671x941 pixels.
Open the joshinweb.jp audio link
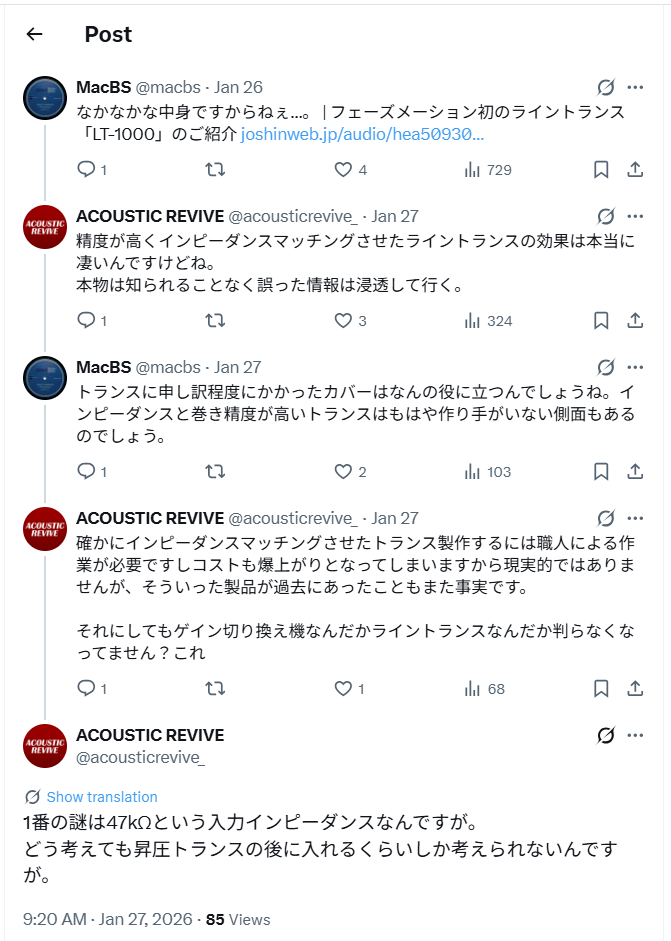pyautogui.click(x=362, y=133)
